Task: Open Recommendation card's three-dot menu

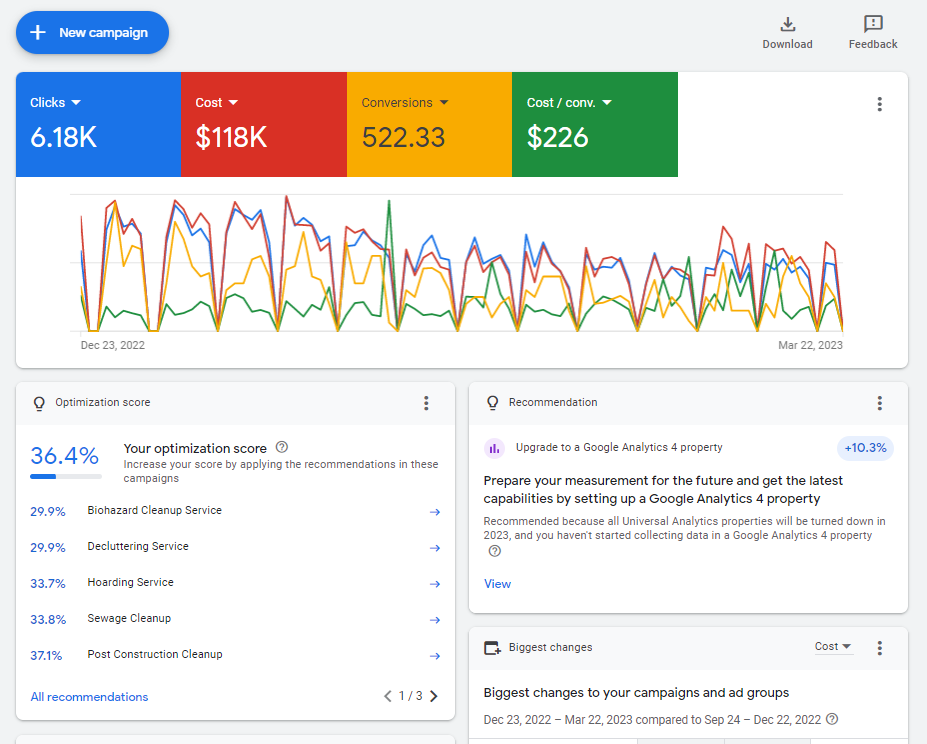Action: click(x=880, y=403)
